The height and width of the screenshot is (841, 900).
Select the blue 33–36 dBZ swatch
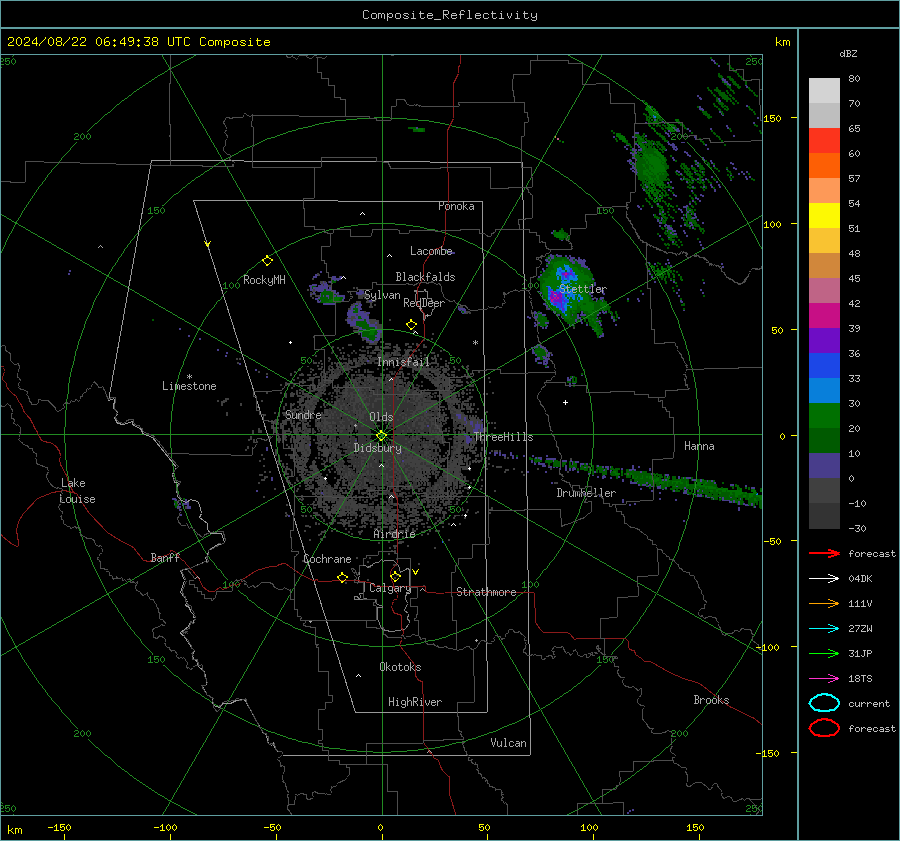pos(824,365)
